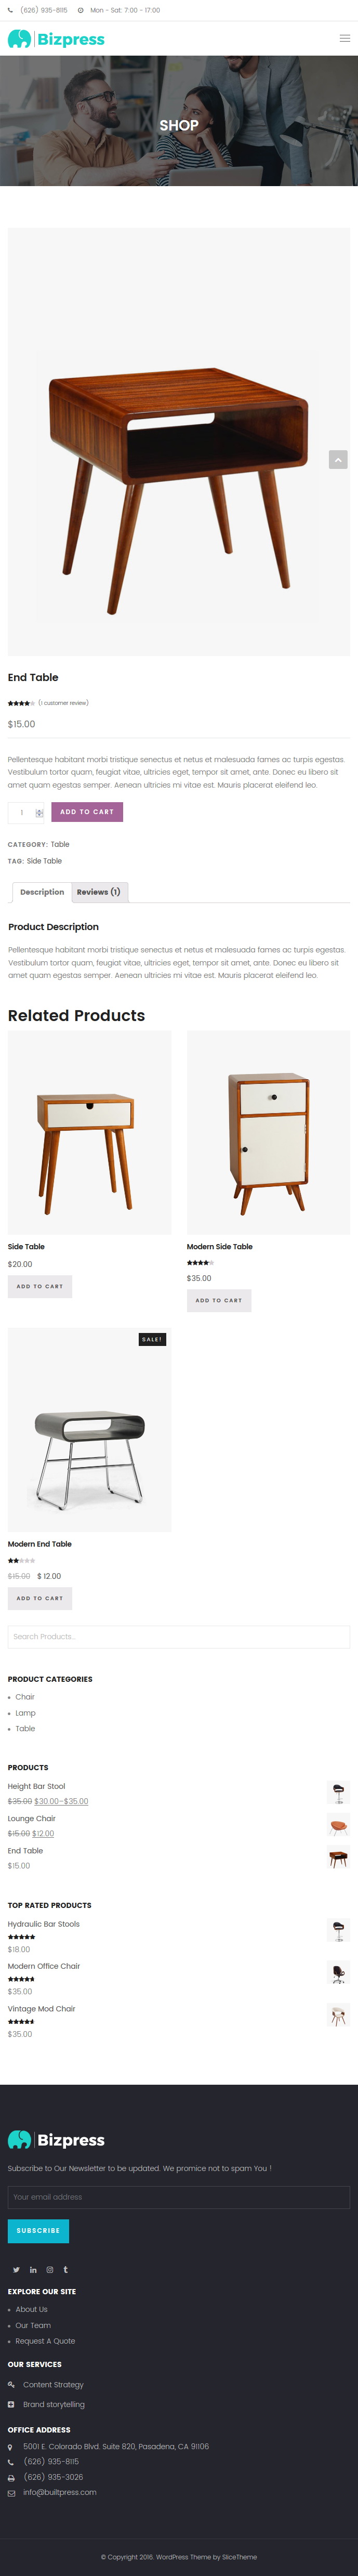Open the Modern End Table product image
The height and width of the screenshot is (2576, 358).
89,1429
